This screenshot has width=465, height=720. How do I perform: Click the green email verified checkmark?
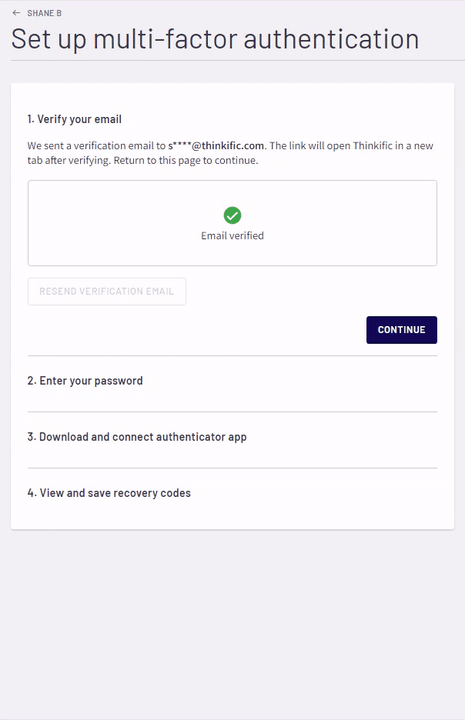pyautogui.click(x=232, y=215)
